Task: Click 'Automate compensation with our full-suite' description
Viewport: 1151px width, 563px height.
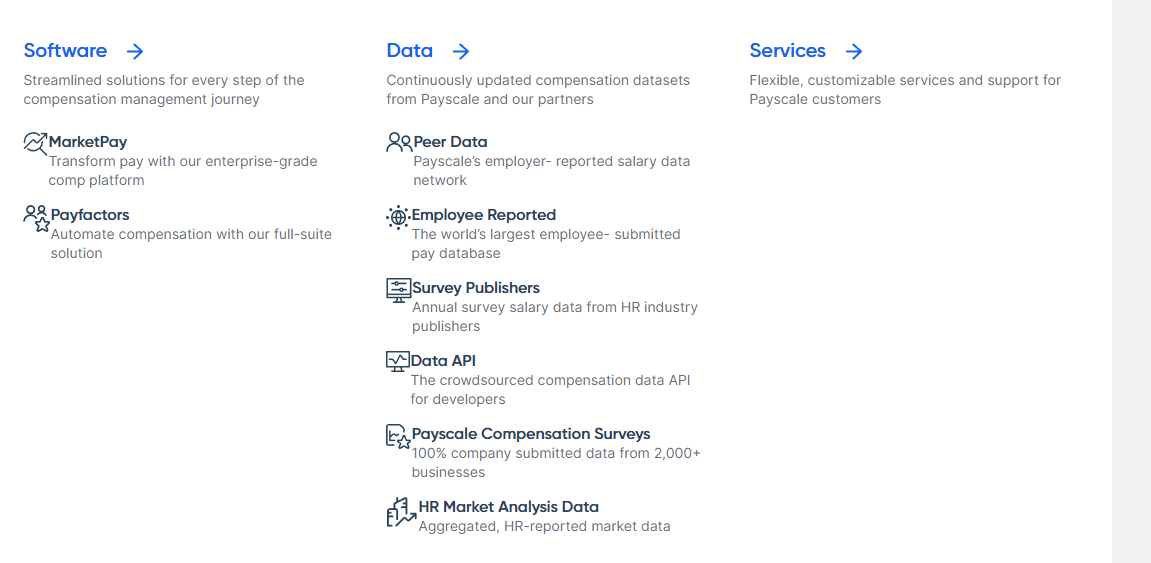Action: (x=192, y=234)
